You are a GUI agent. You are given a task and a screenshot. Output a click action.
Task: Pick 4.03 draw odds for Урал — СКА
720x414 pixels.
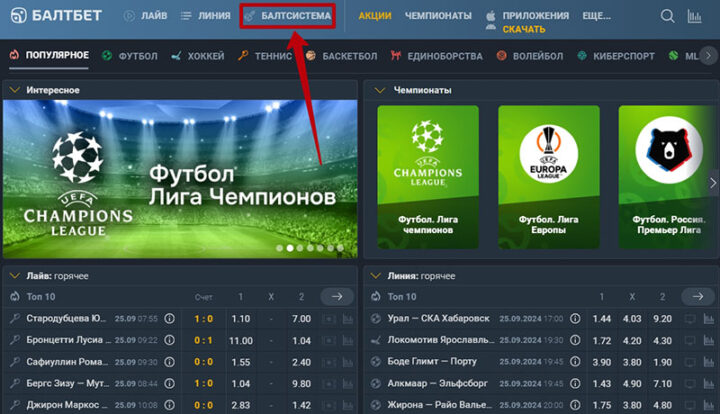[x=632, y=319]
